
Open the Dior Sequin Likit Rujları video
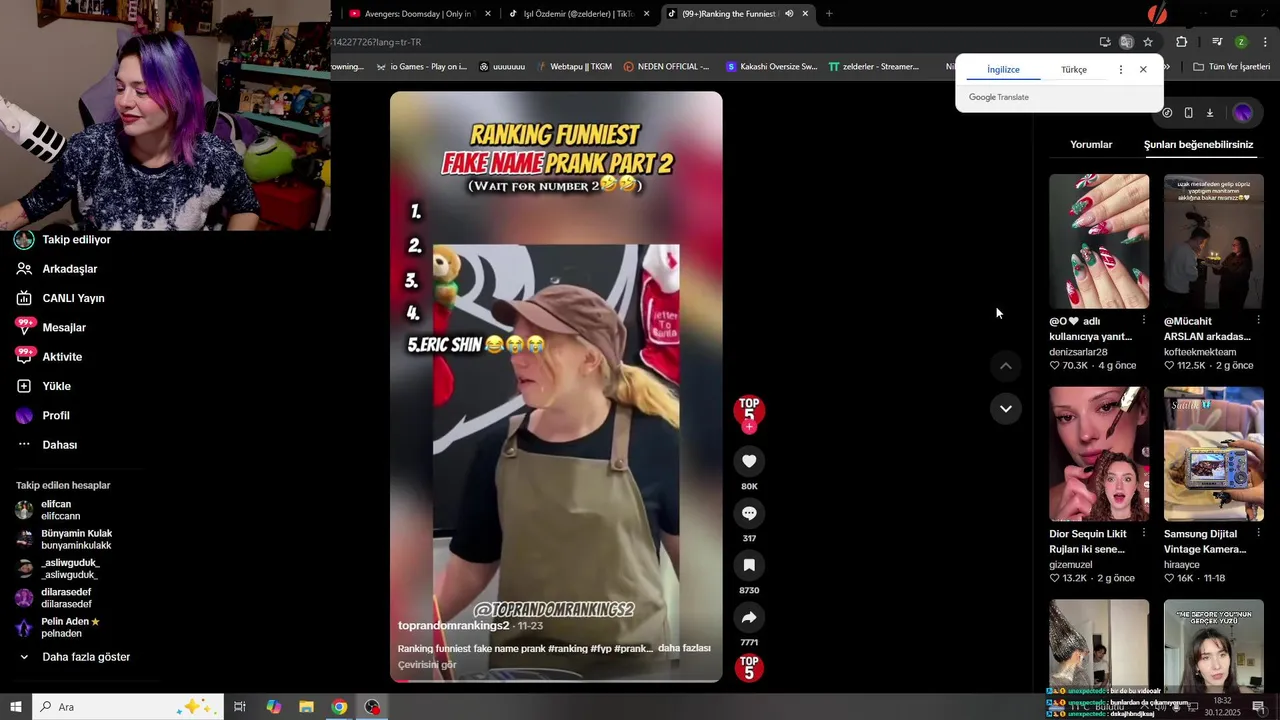(x=1099, y=454)
